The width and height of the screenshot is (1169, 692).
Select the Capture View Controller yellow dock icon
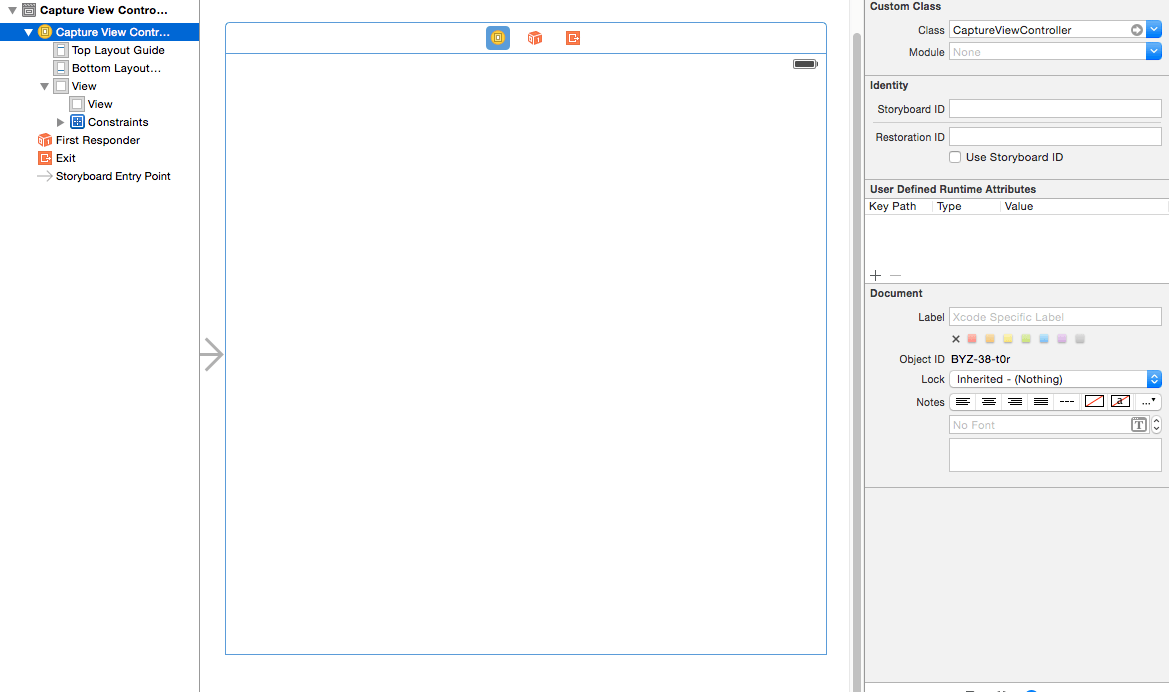coord(497,37)
